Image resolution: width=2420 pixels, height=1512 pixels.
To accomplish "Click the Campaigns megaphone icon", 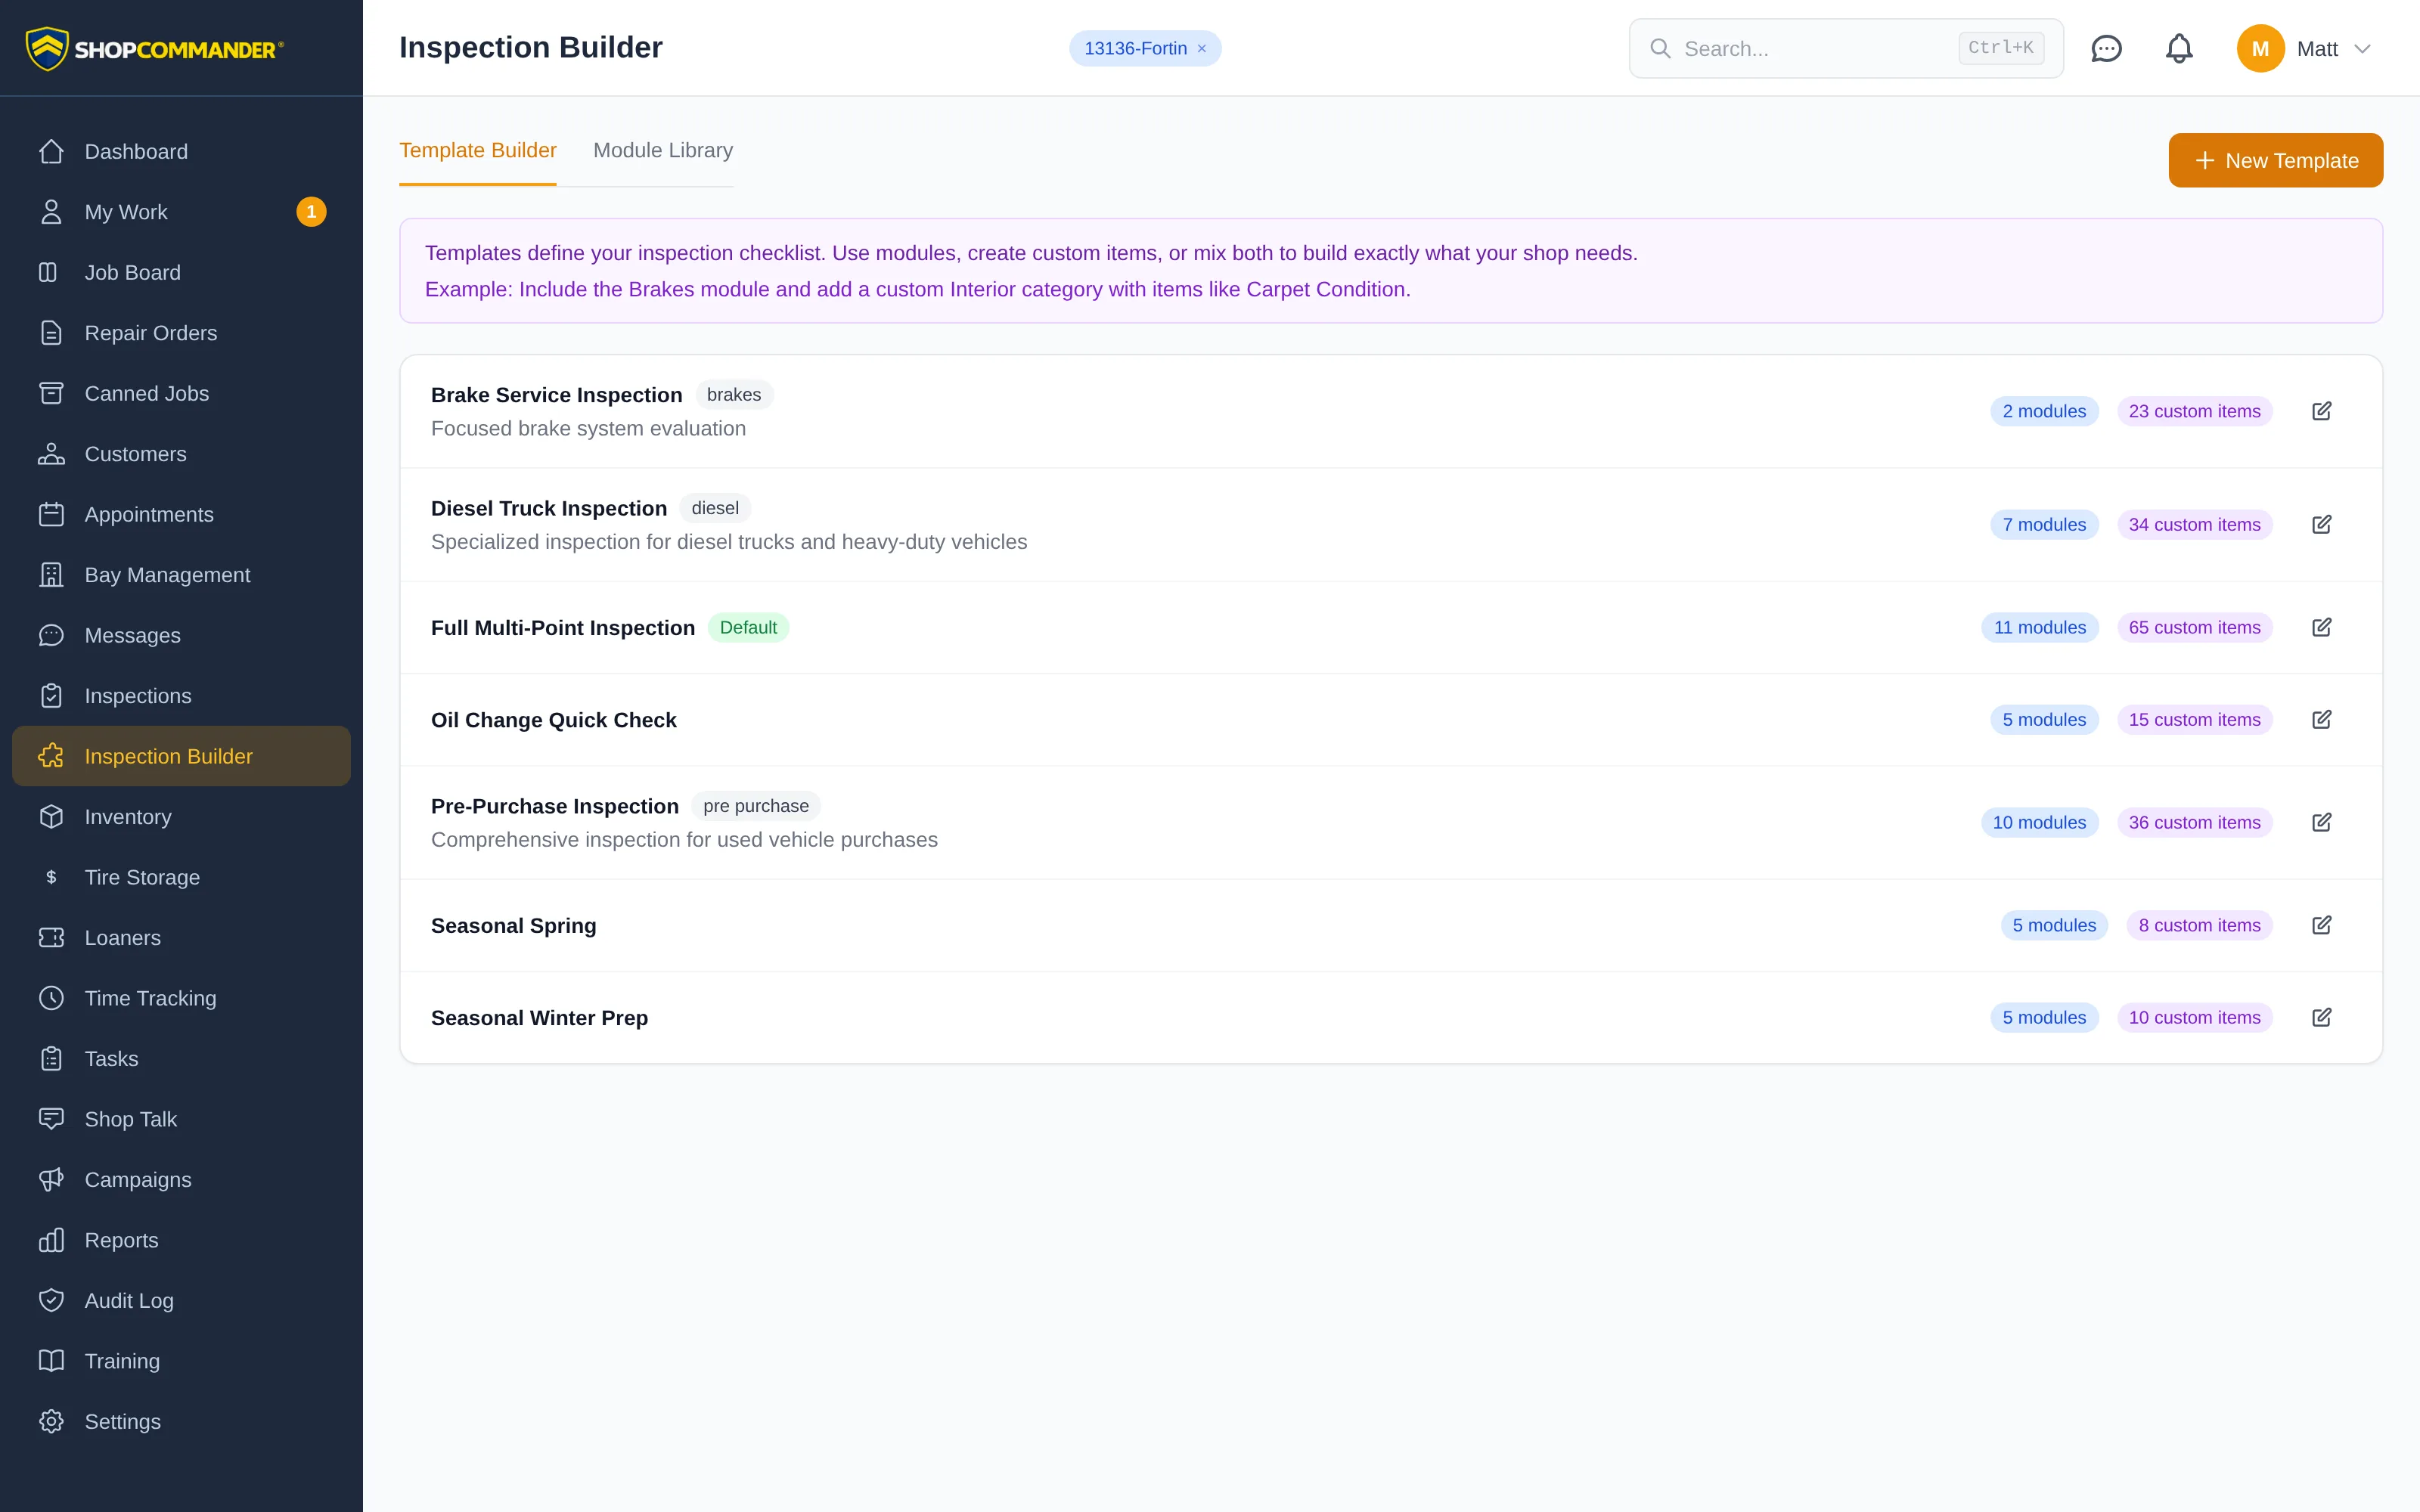I will (x=51, y=1180).
